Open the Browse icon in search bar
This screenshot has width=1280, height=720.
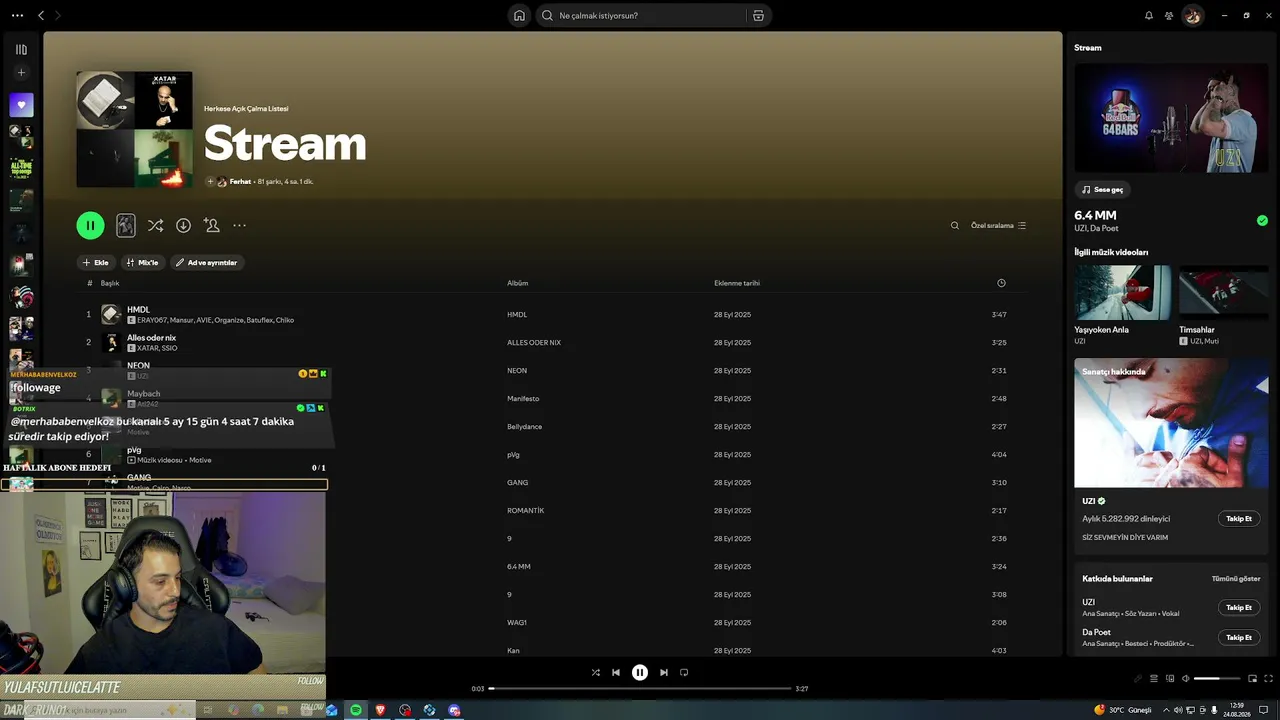[x=758, y=16]
